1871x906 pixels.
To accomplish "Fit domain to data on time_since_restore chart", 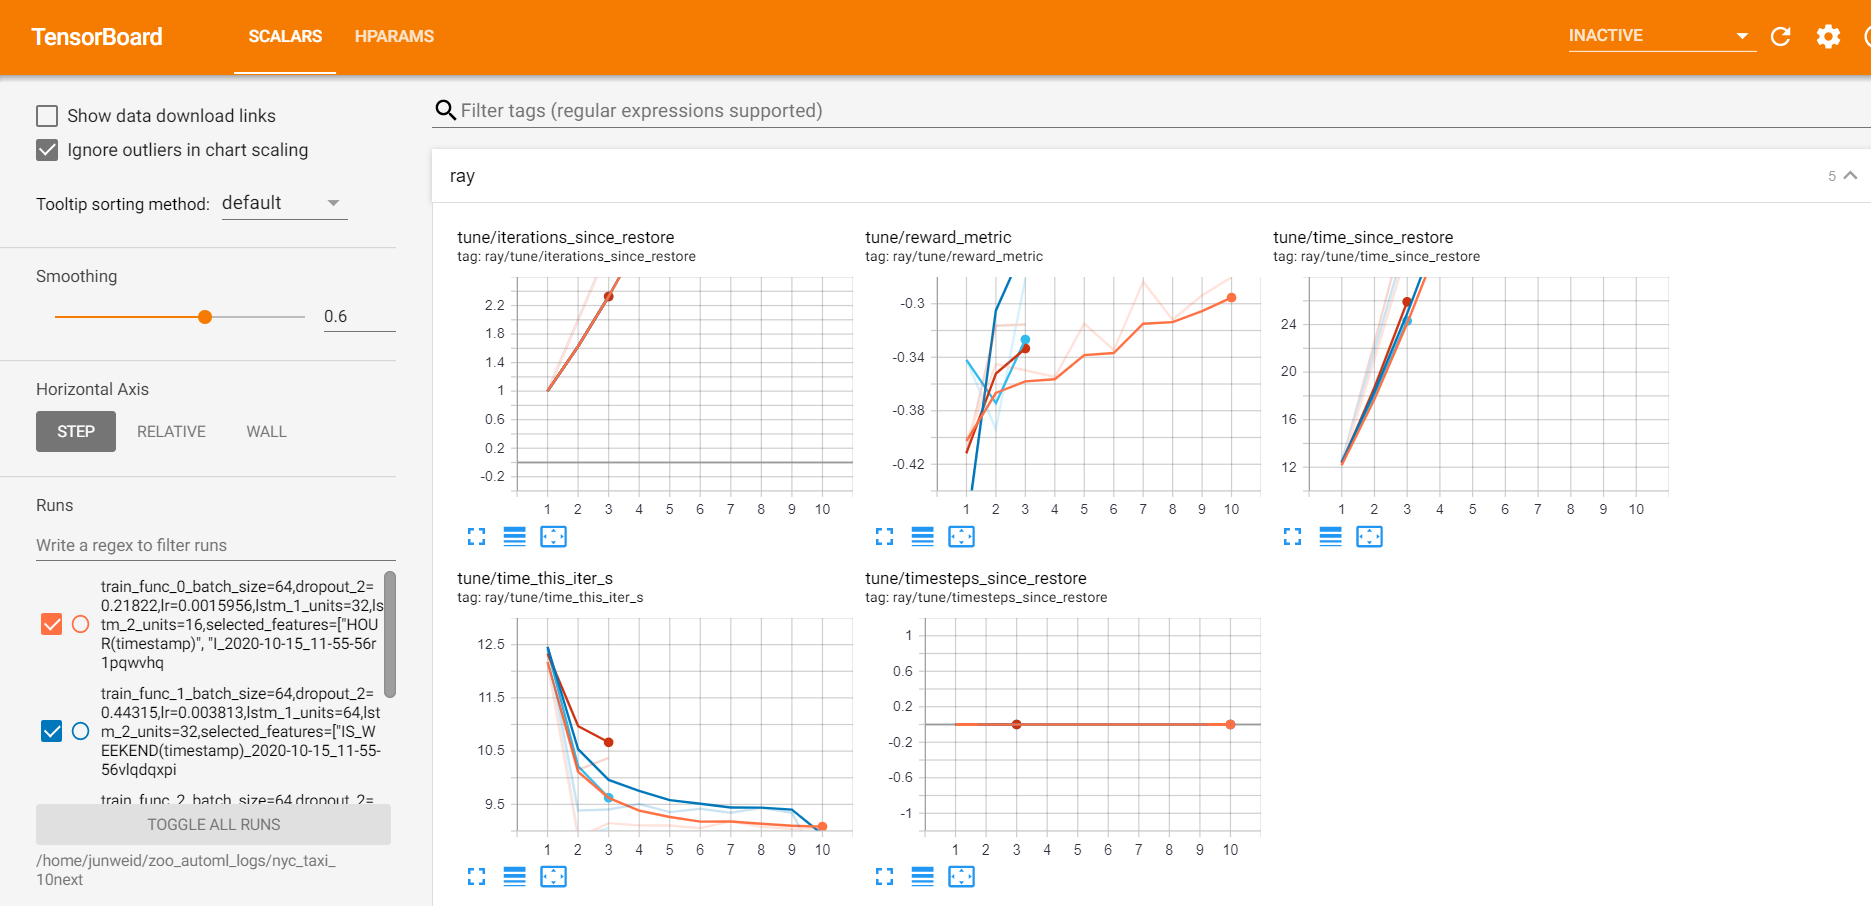I will point(1369,537).
